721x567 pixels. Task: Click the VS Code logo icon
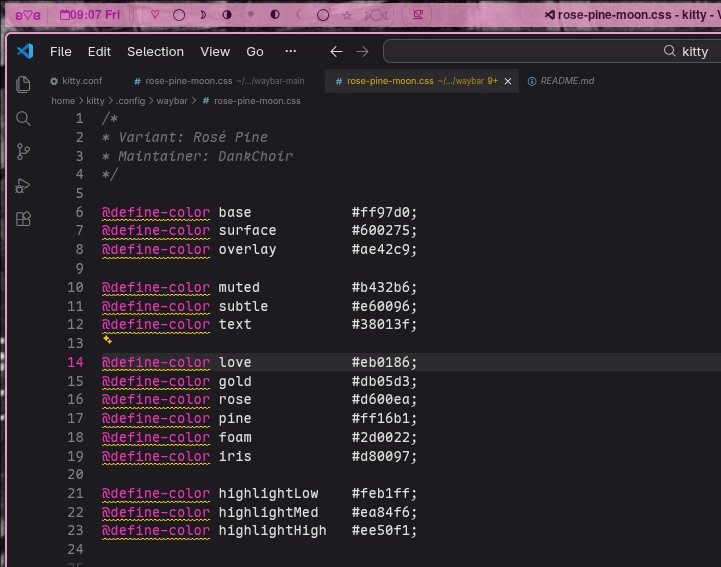tap(25, 51)
